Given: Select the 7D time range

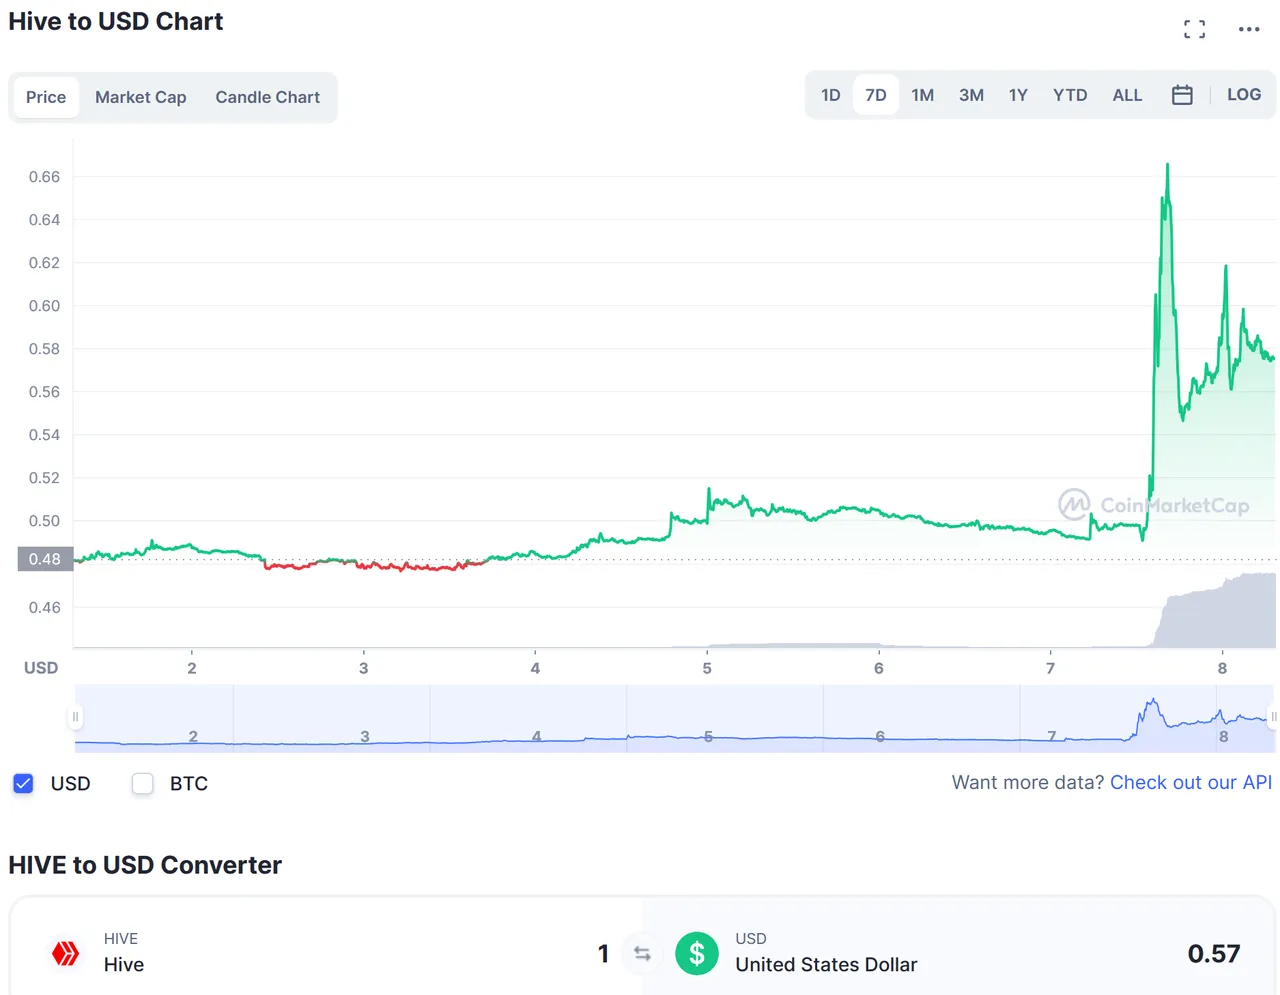Looking at the screenshot, I should coord(876,95).
